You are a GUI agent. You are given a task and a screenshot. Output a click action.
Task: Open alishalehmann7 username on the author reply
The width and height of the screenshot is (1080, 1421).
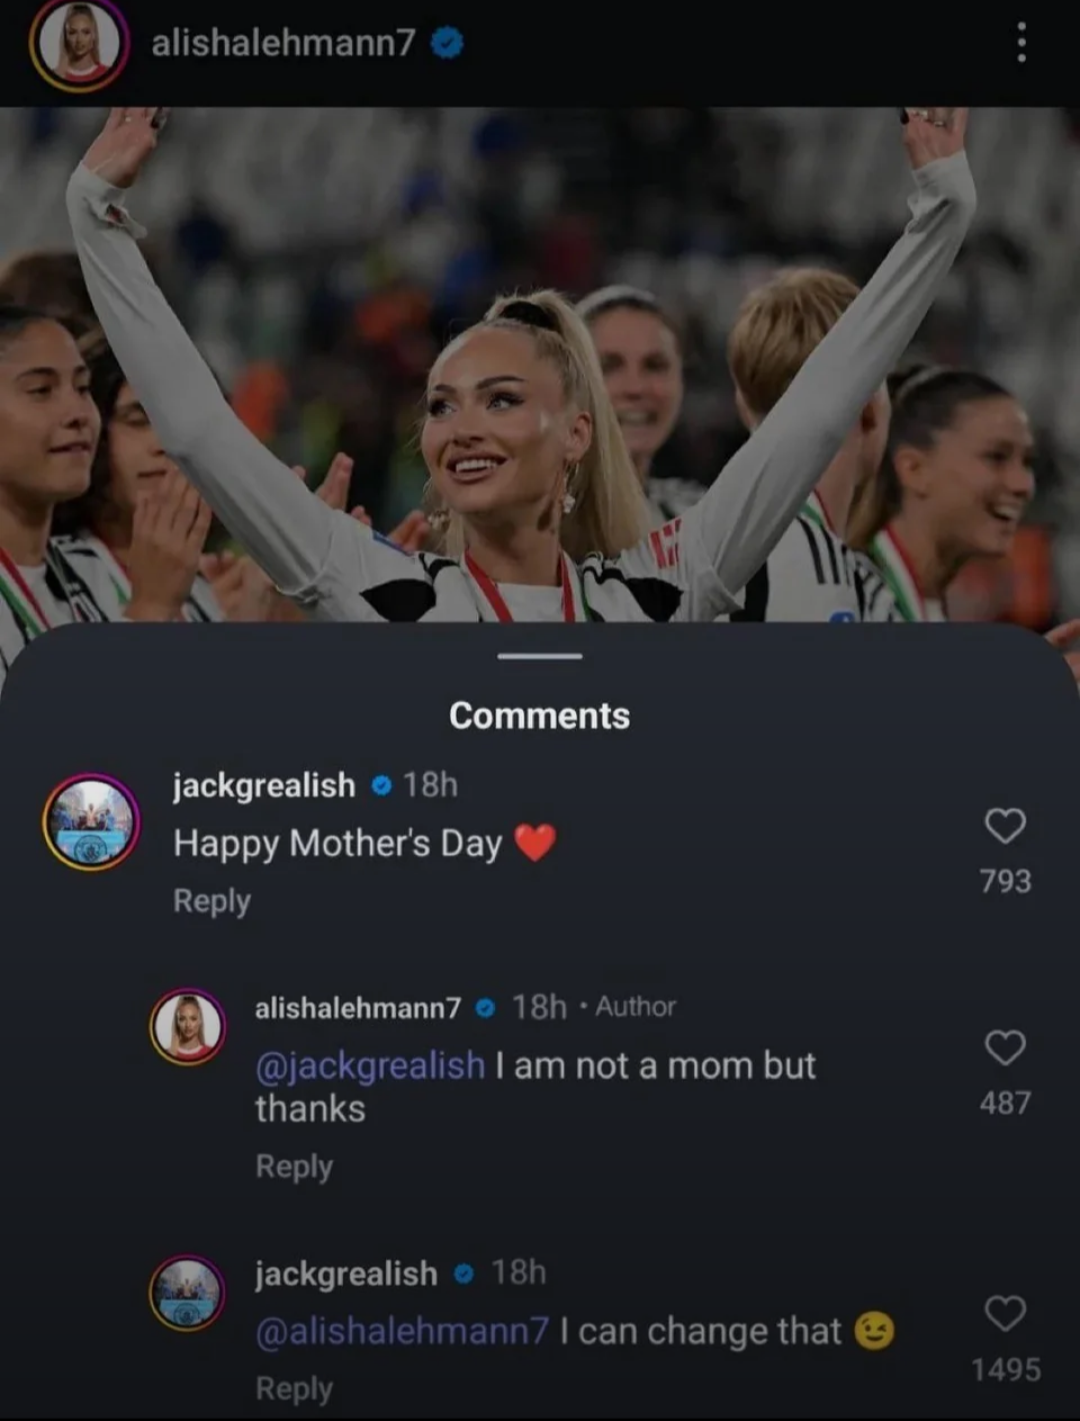[x=358, y=1008]
